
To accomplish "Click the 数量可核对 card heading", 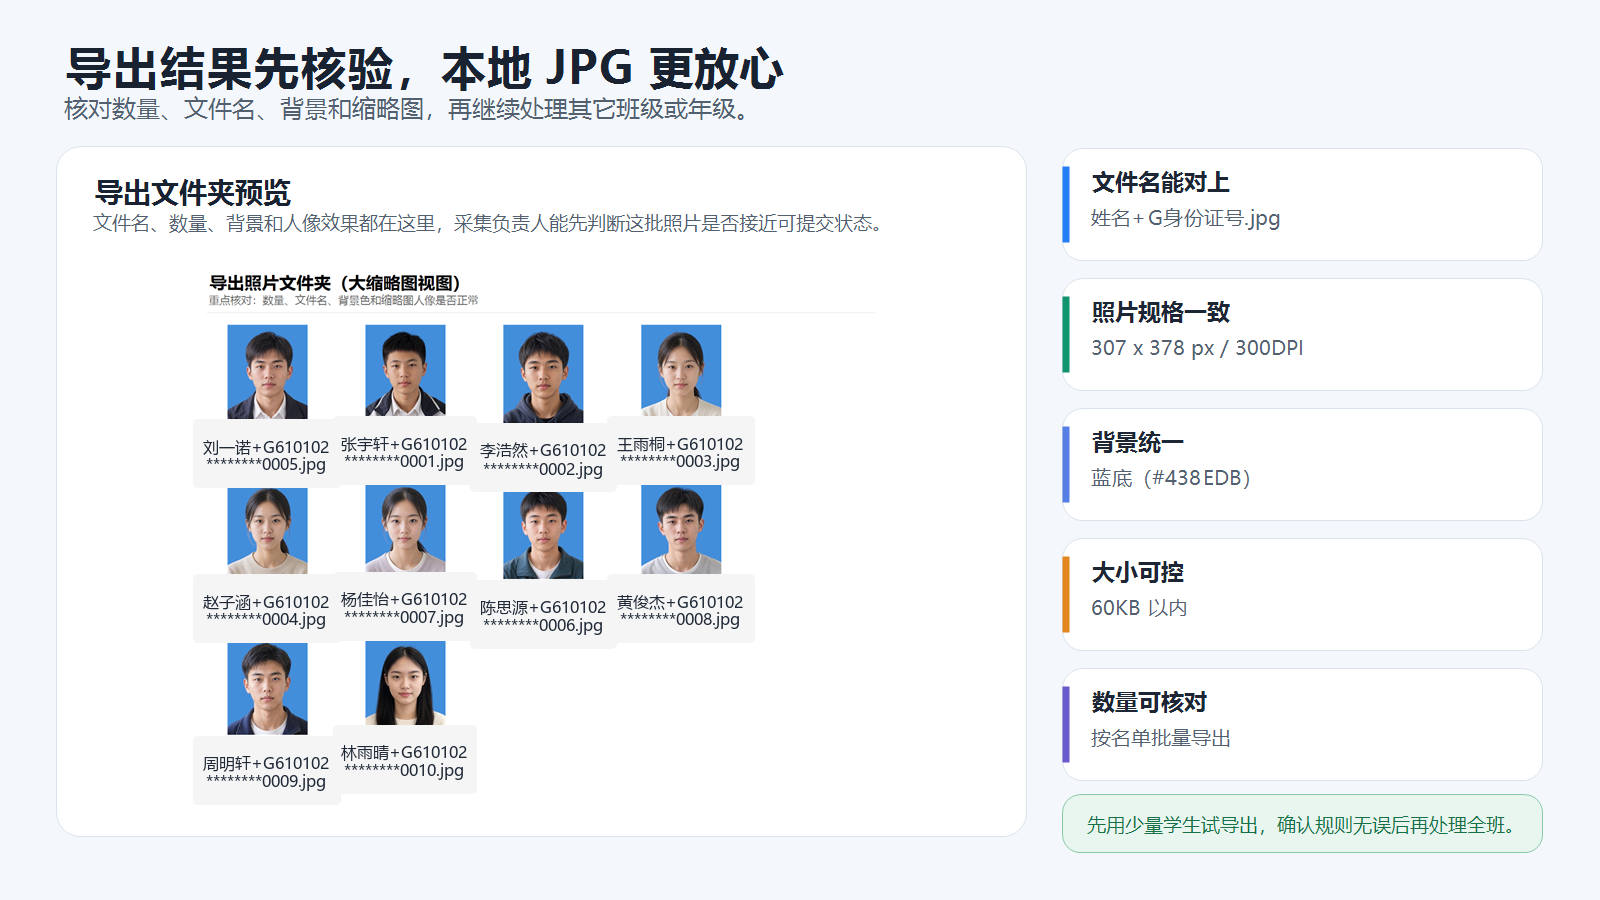I will [x=1149, y=702].
